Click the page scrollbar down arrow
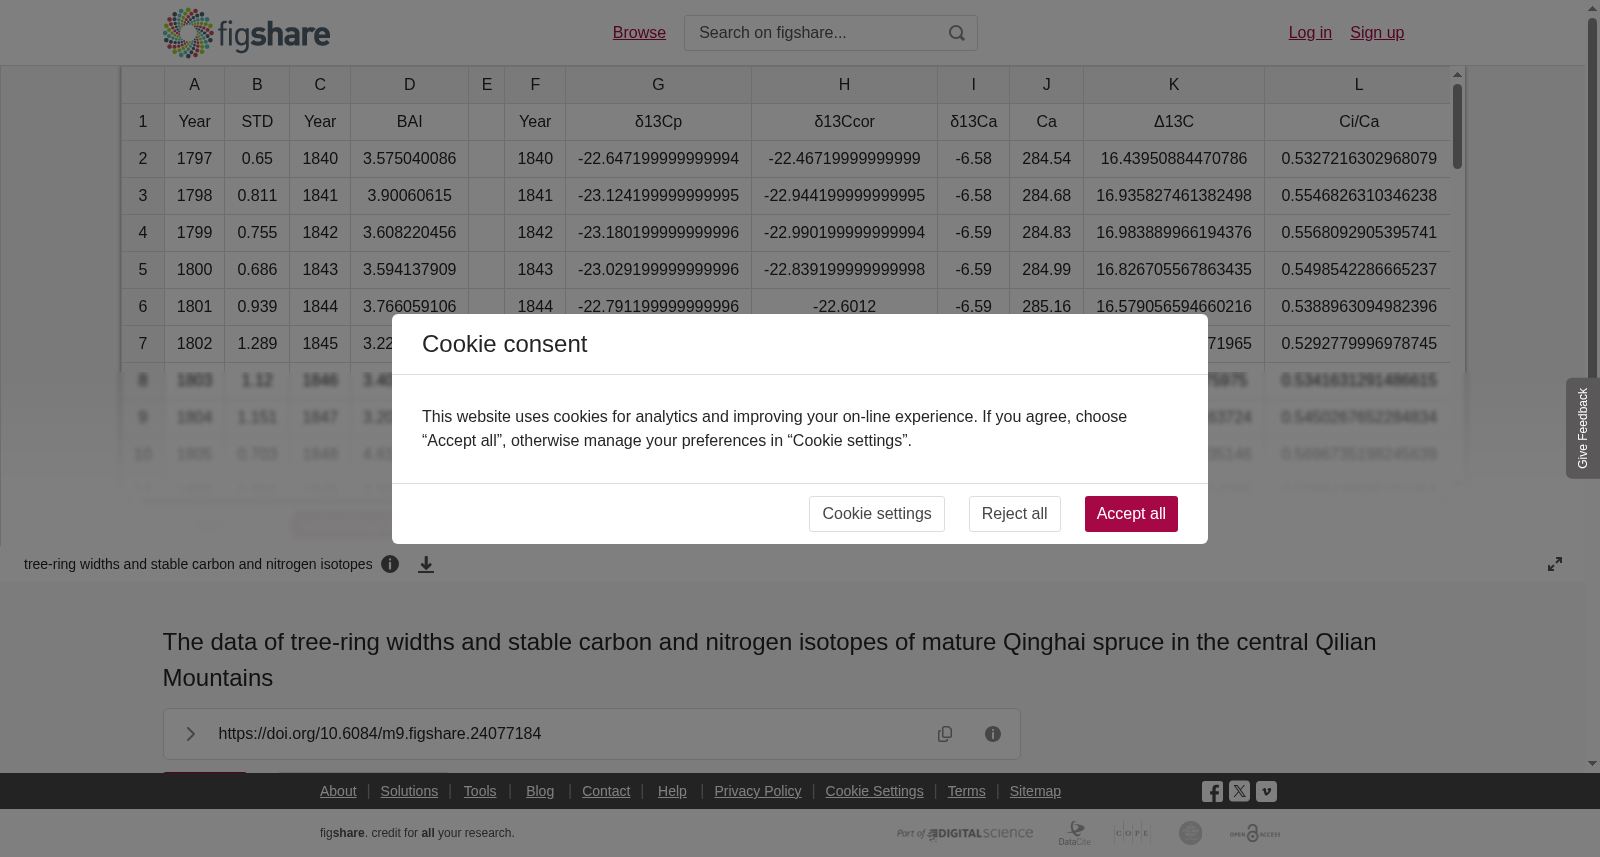The width and height of the screenshot is (1600, 857). click(x=1592, y=764)
